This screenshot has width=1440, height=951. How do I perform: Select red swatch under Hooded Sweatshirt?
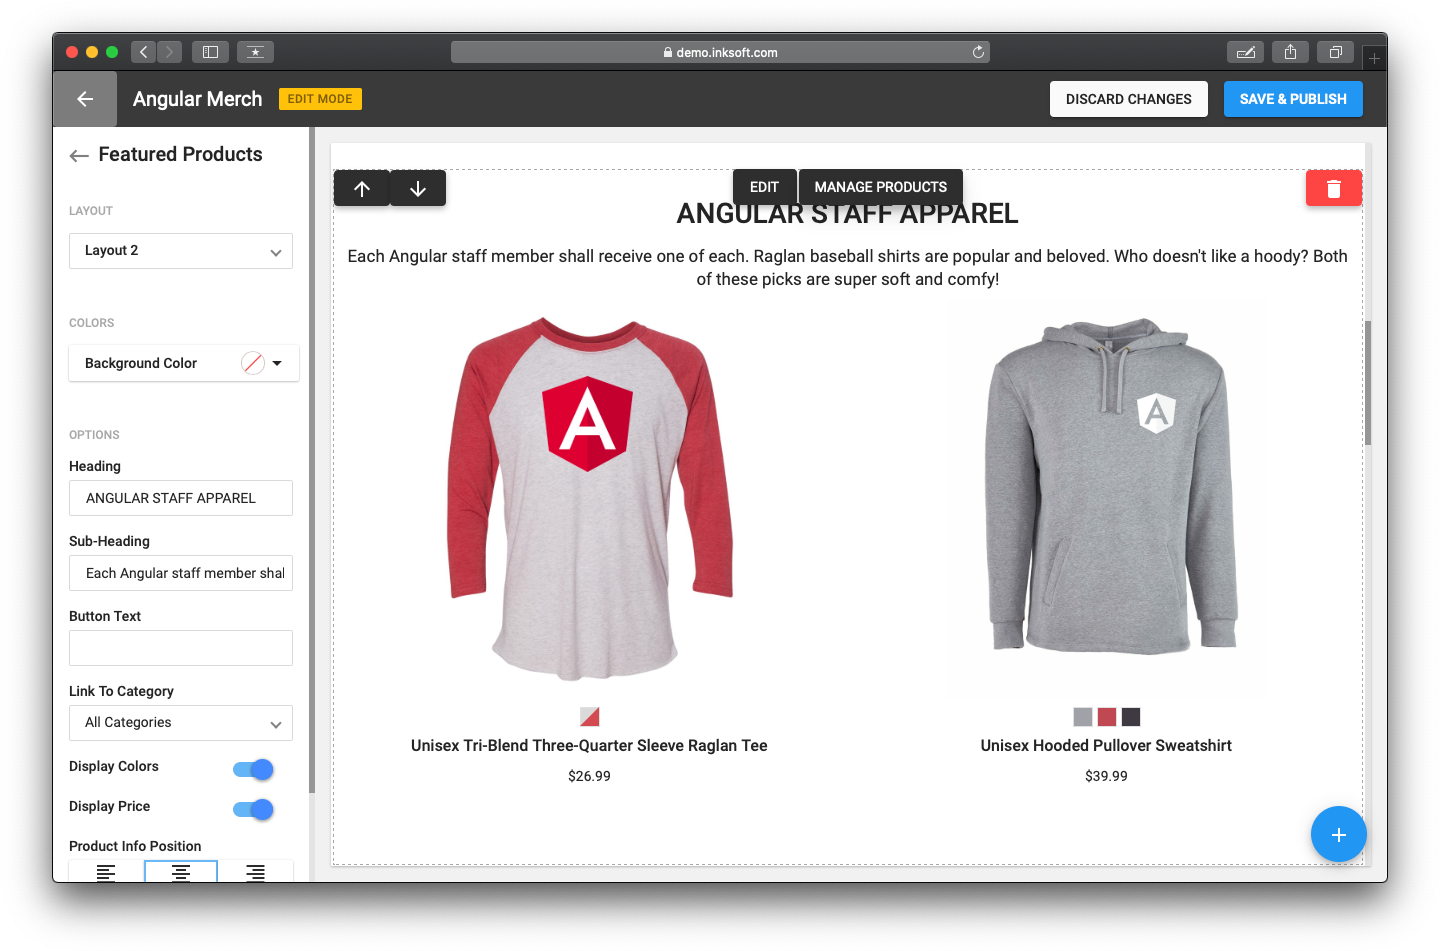coord(1107,717)
